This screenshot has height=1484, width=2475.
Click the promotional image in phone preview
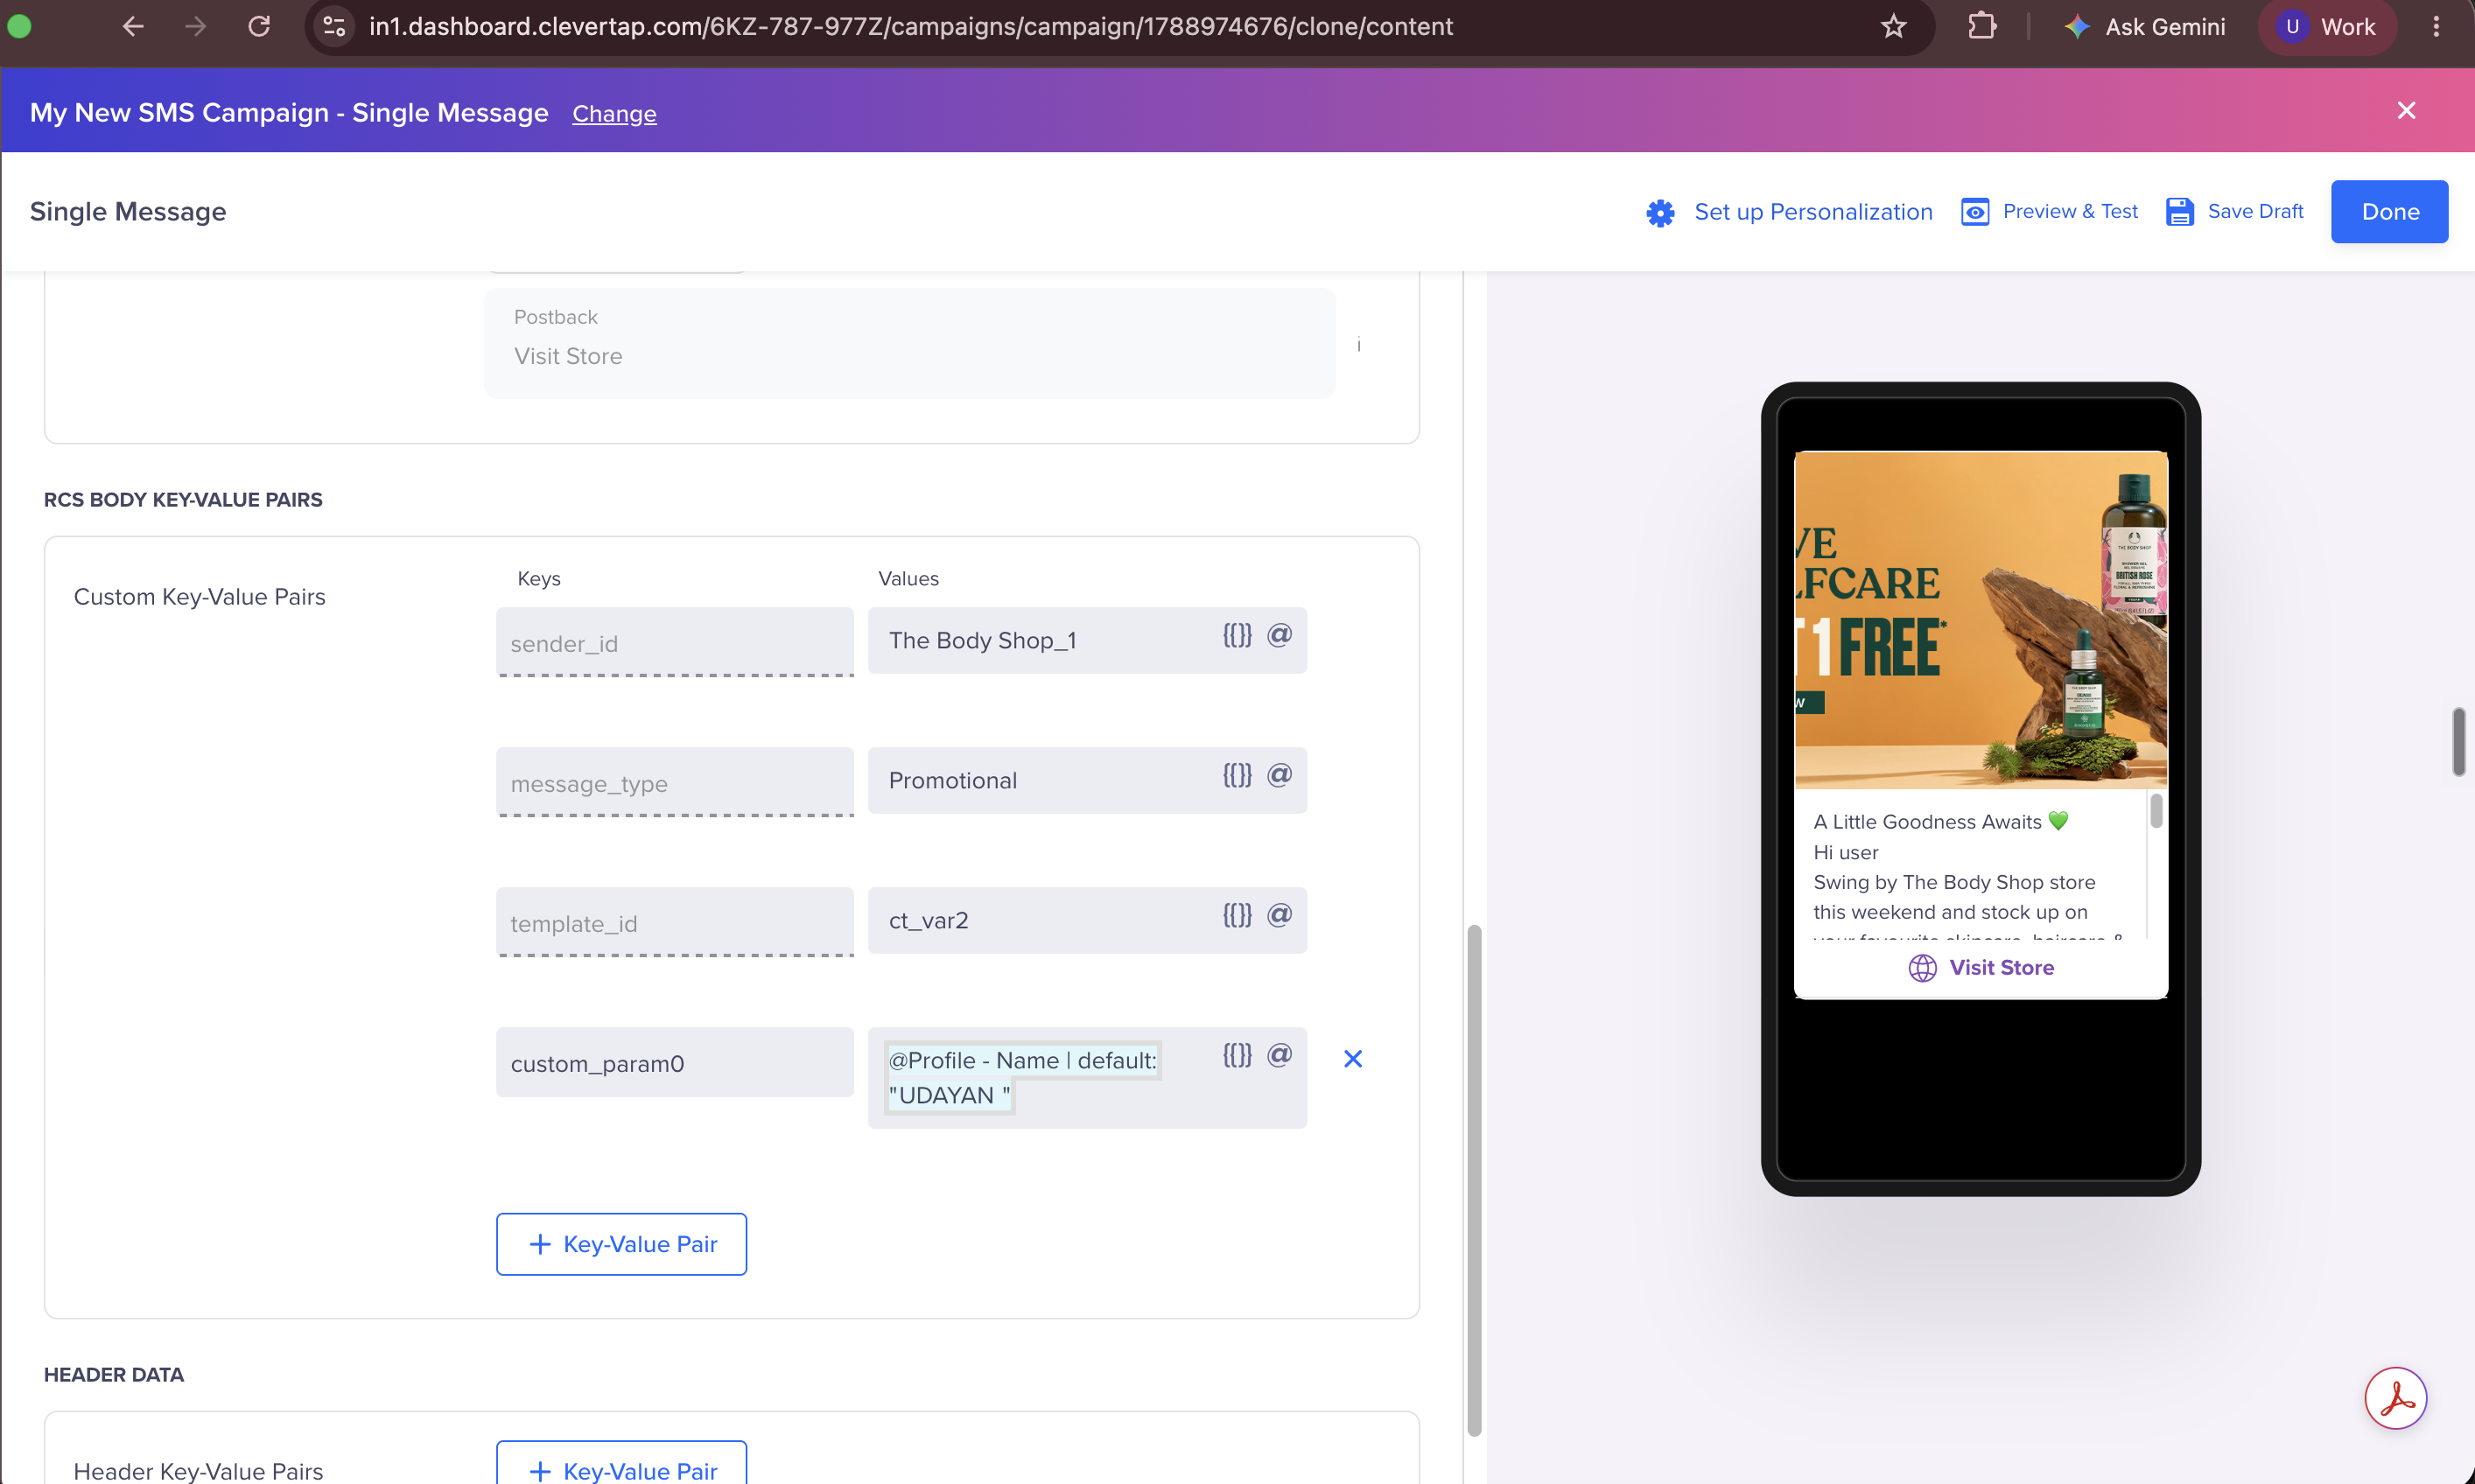pyautogui.click(x=1980, y=620)
